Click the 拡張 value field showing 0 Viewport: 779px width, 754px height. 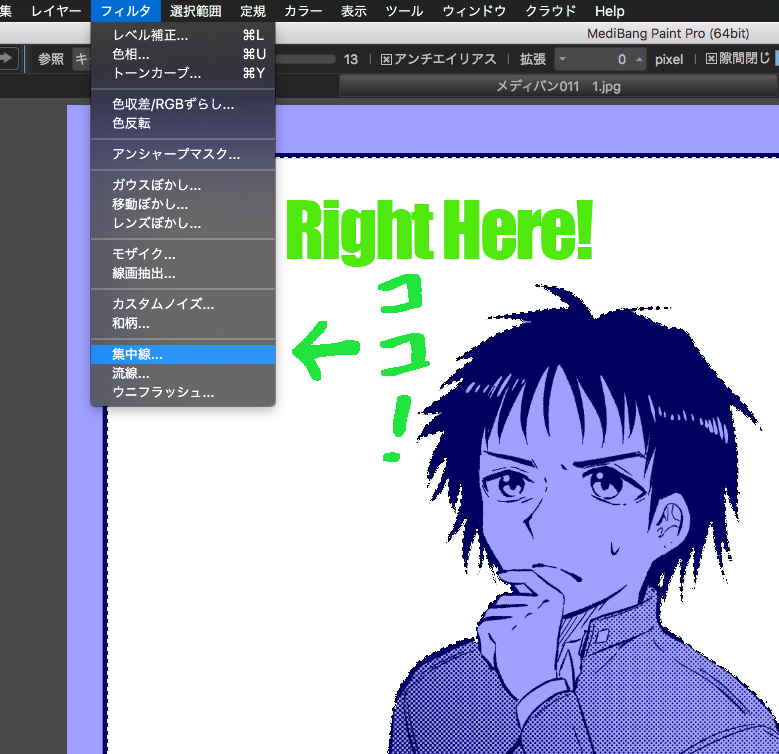pyautogui.click(x=600, y=60)
